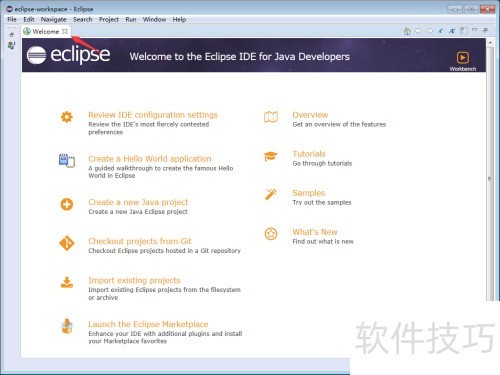
Task: Click the Eclipse logo in the banner
Action: coord(68,55)
